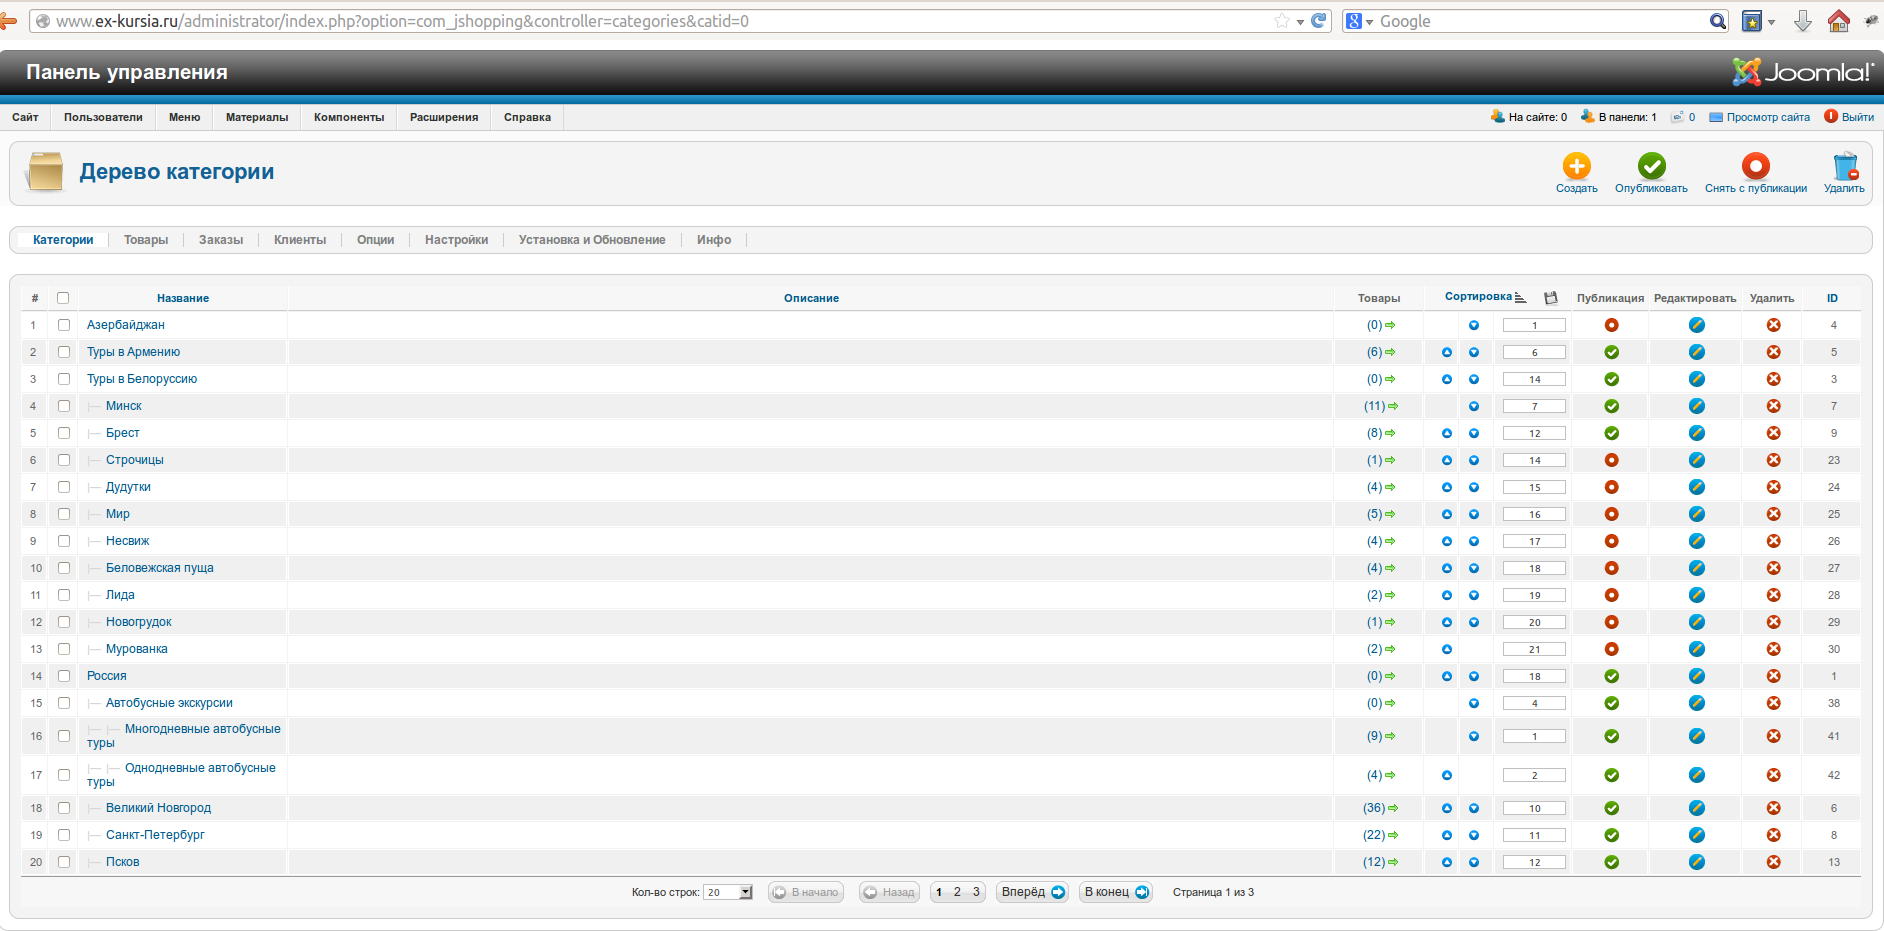The image size is (1884, 931).
Task: Edit Великий Новгород with its pencil icon
Action: (1696, 808)
